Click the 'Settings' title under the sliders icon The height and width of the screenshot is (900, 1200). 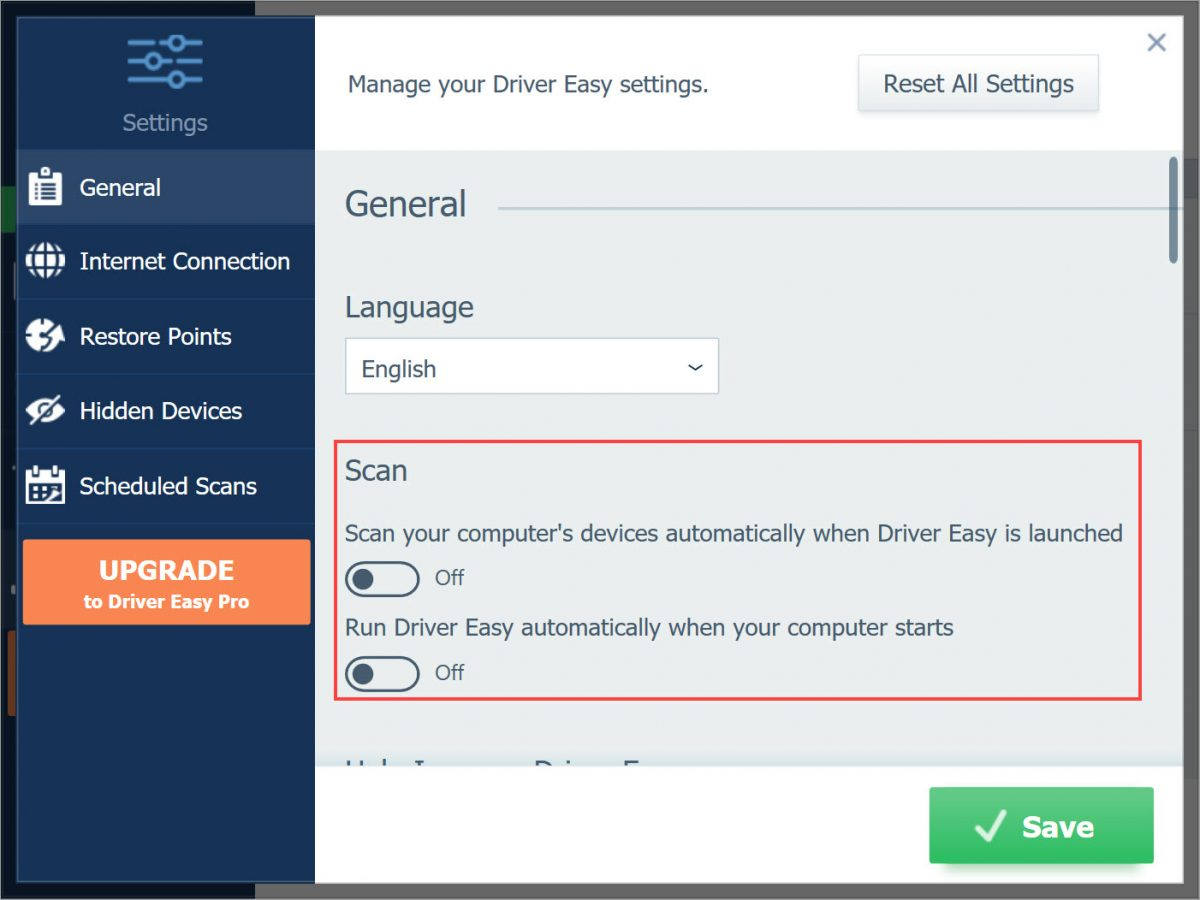(165, 123)
